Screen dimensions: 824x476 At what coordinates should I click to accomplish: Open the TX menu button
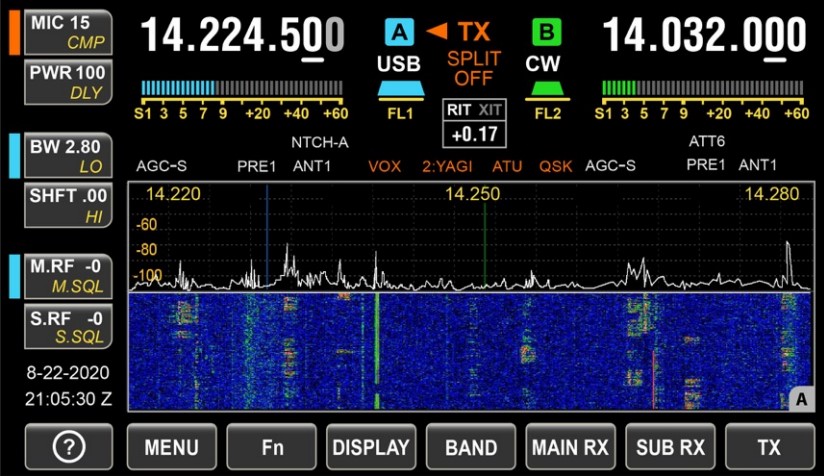point(770,447)
